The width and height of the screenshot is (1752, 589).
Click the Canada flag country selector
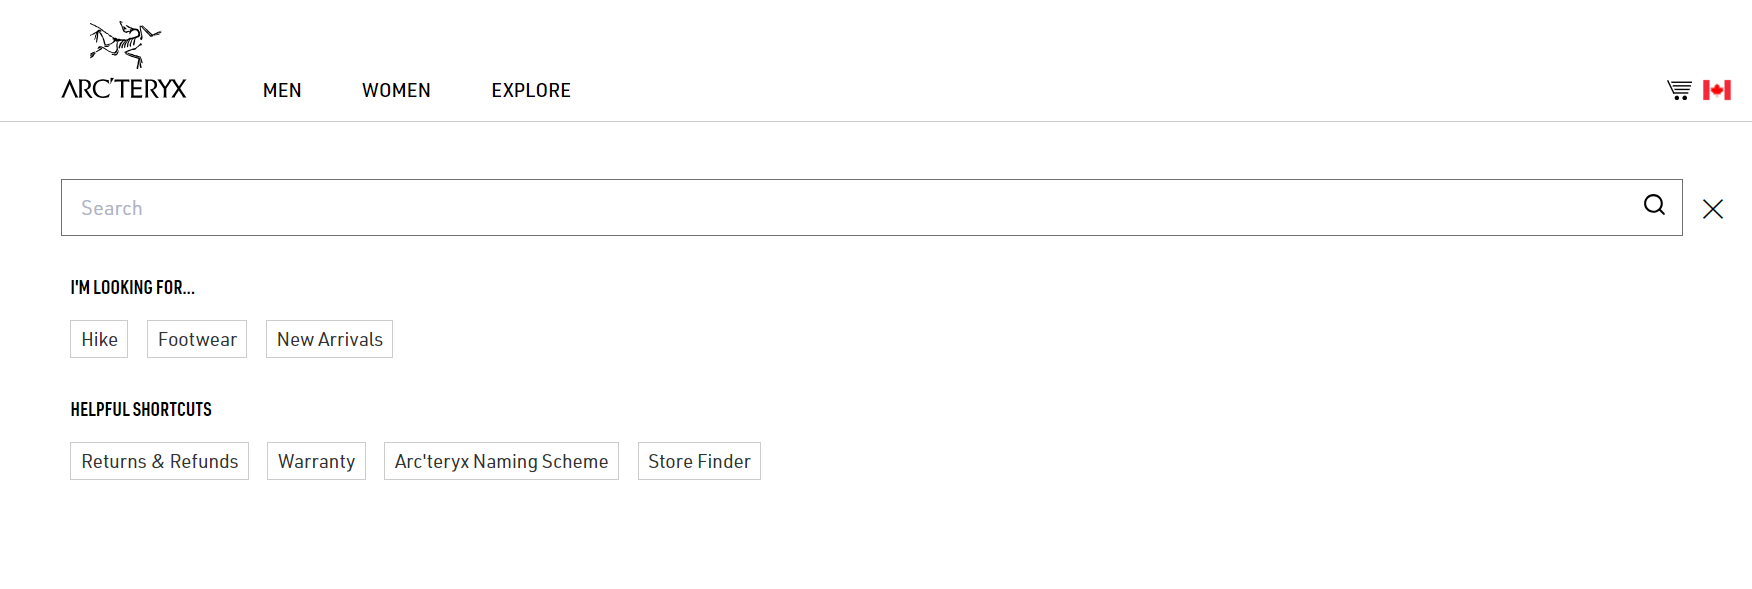(x=1717, y=90)
